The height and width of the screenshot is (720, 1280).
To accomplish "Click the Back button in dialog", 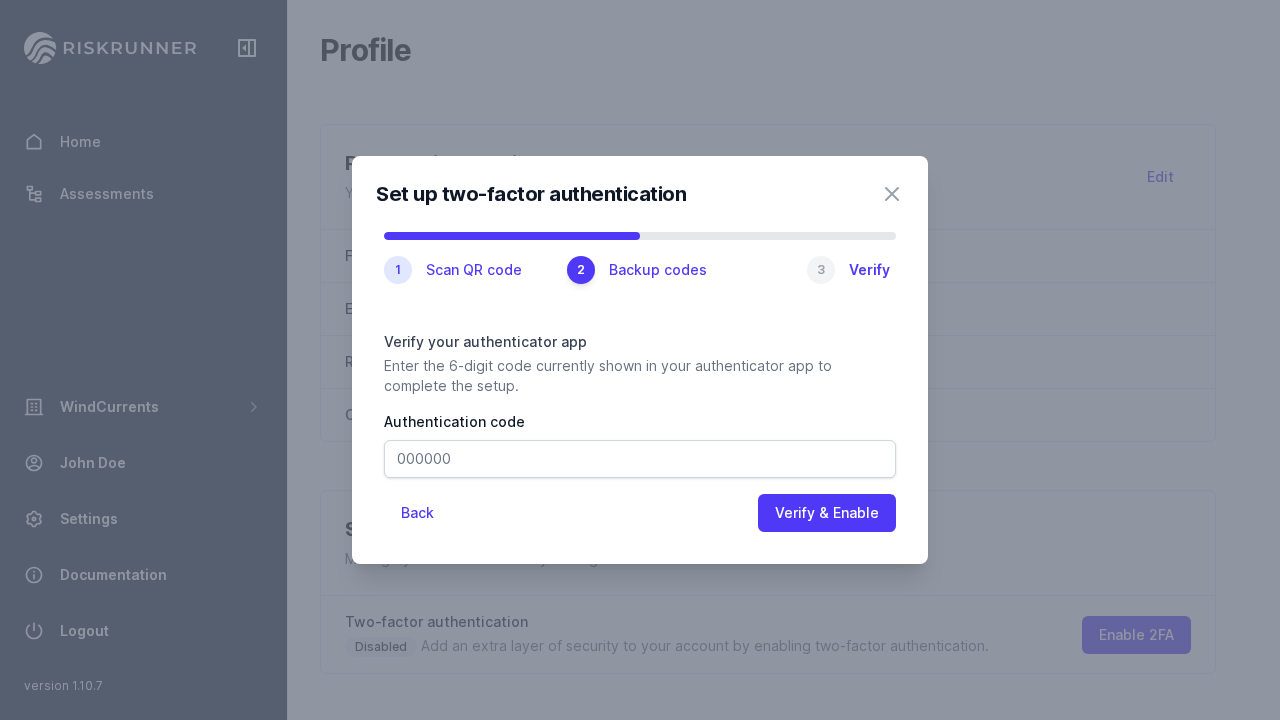I will pos(417,513).
